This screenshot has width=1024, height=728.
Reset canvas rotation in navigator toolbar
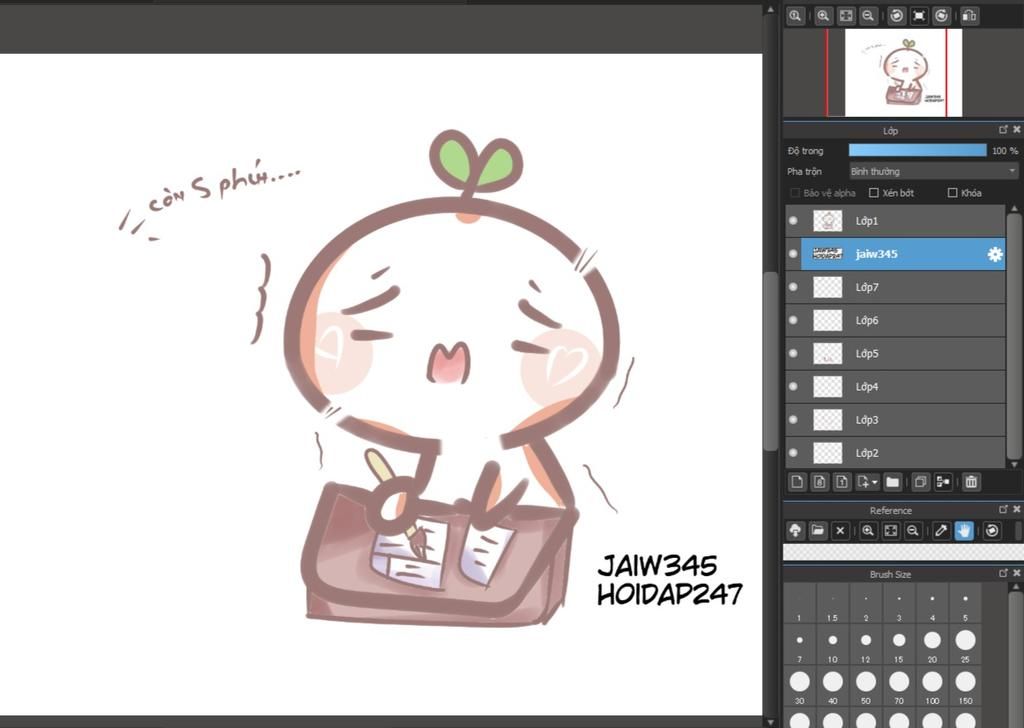coord(919,16)
